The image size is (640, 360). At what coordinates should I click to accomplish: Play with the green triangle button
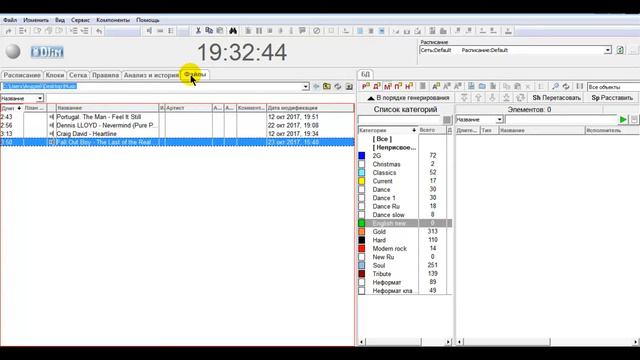(x=623, y=120)
